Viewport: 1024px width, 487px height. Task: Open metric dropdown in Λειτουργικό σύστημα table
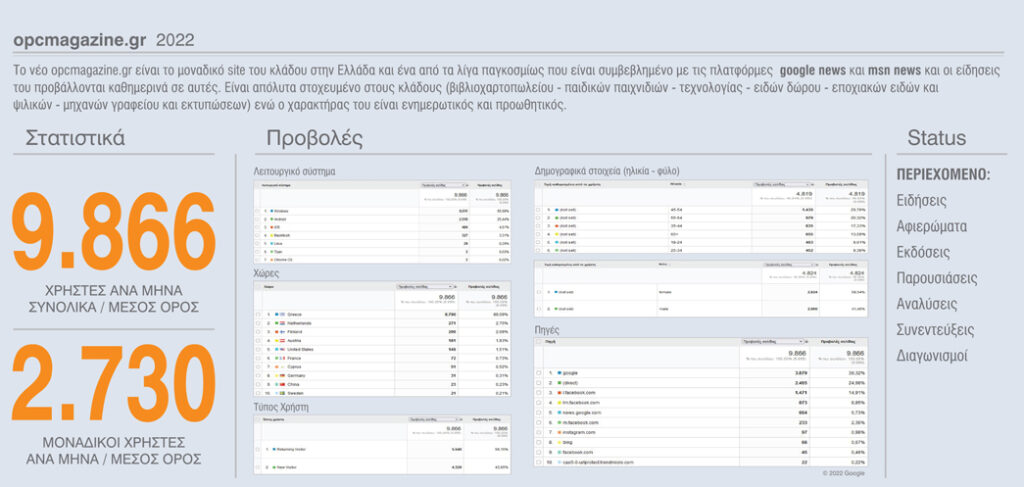pos(445,185)
